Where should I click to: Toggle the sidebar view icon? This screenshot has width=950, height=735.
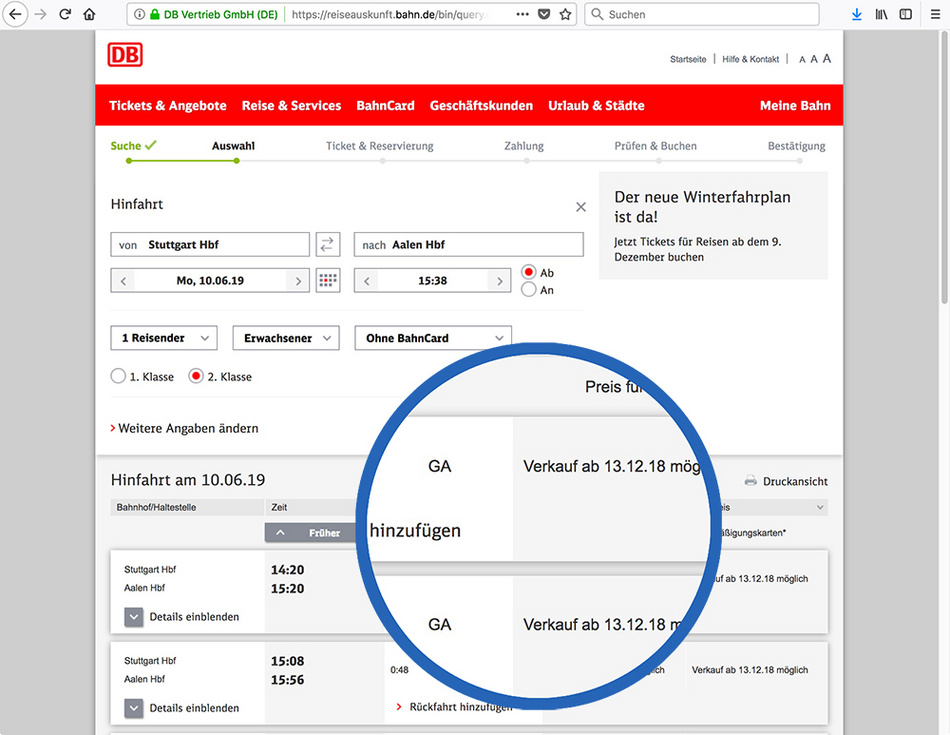coord(905,14)
